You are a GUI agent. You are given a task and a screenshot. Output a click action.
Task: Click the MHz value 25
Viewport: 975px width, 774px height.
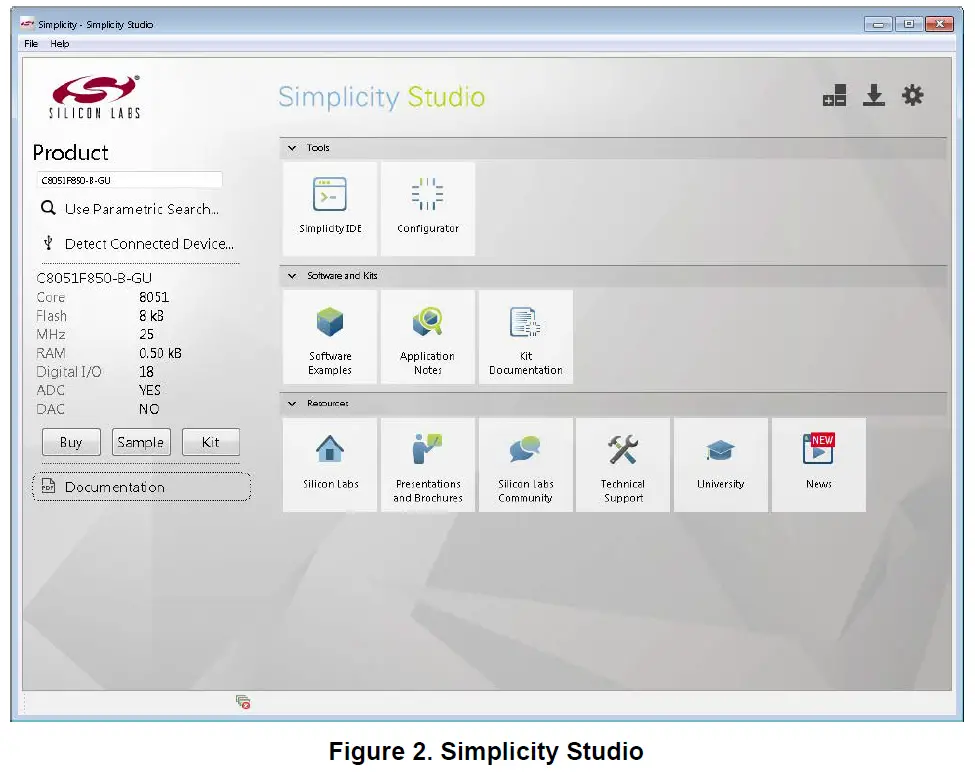click(146, 334)
